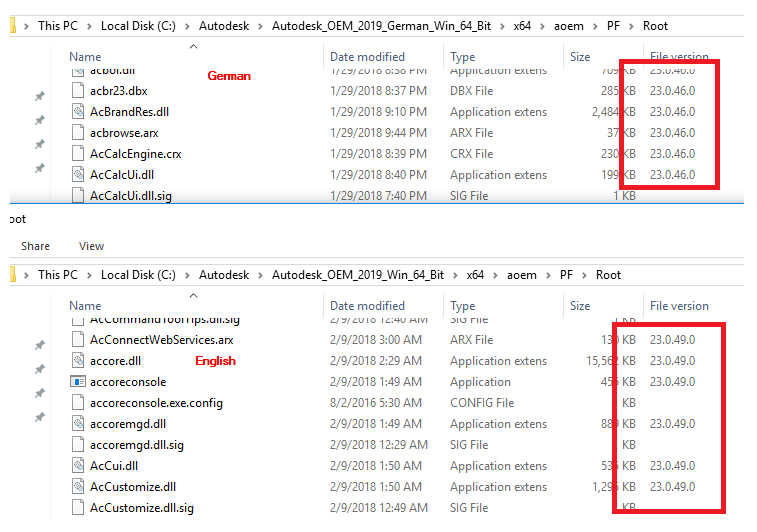Click the AcCustomize.dll file icon
The image size is (757, 532).
coord(78,487)
